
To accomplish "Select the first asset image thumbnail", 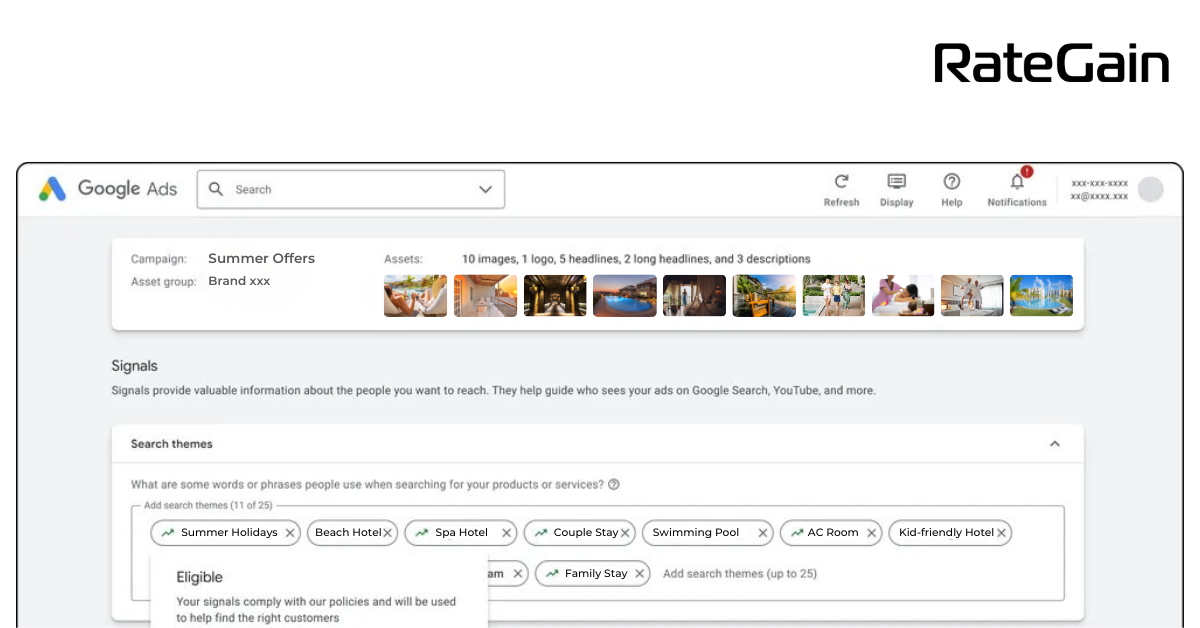I will click(415, 296).
